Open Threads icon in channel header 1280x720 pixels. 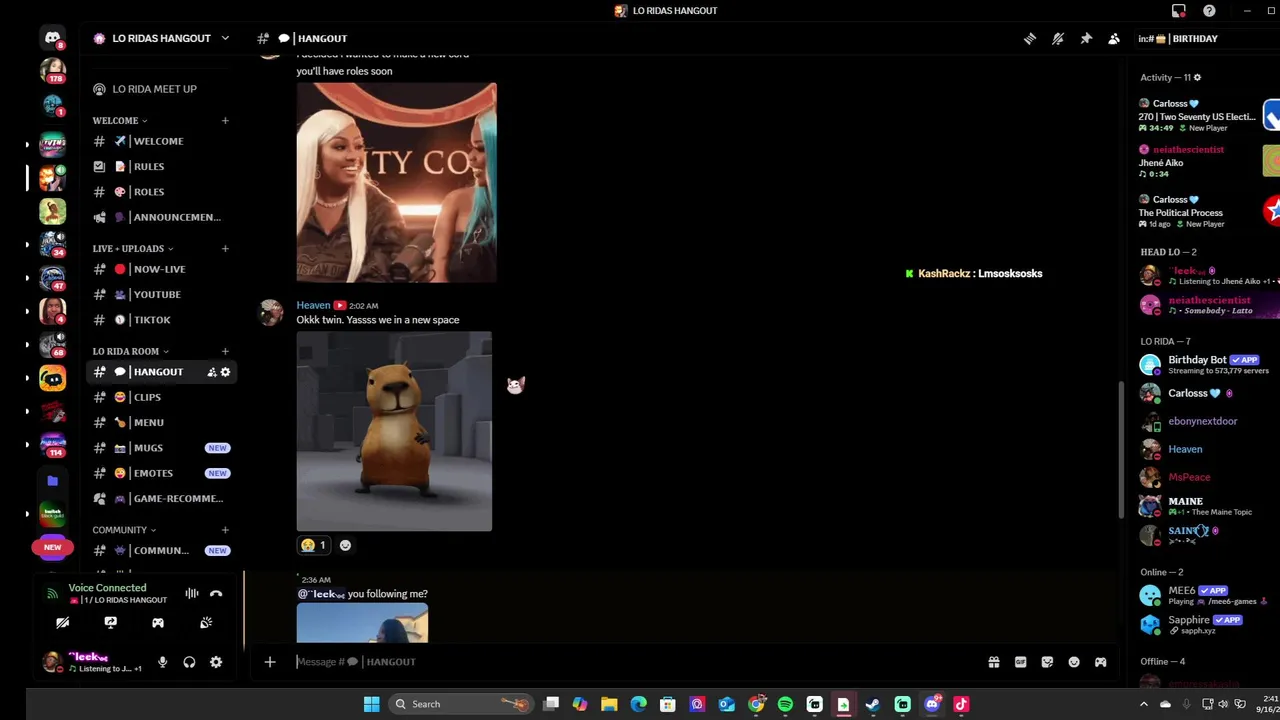(x=1029, y=38)
